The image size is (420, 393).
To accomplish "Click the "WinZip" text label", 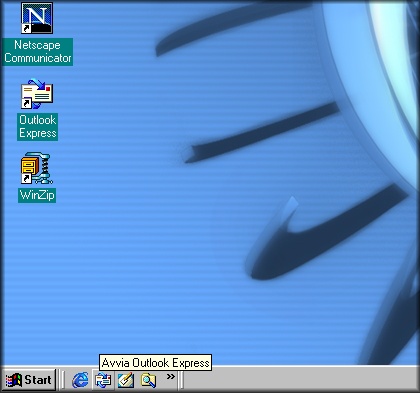I will (x=37, y=195).
